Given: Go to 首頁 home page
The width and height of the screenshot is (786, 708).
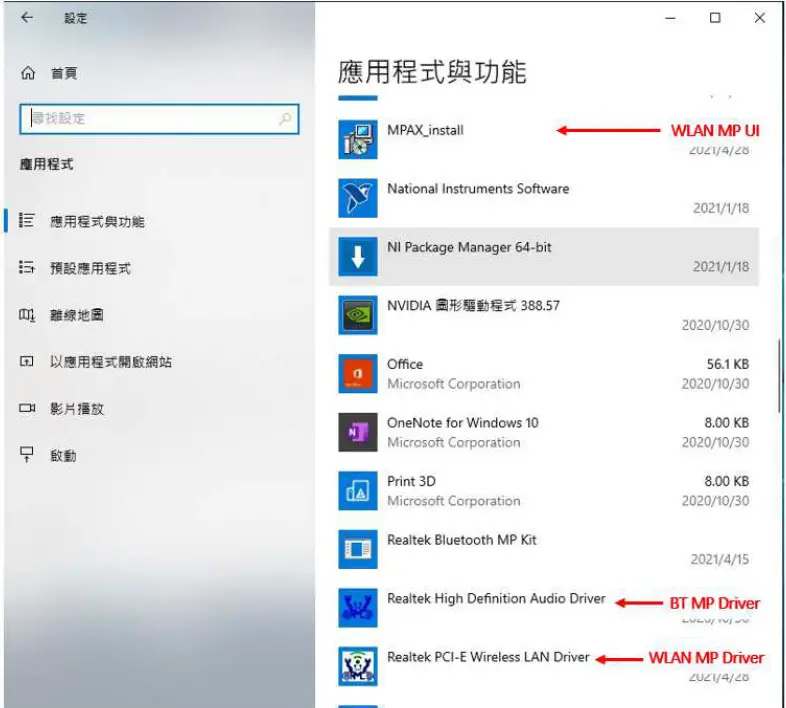Looking at the screenshot, I should (x=64, y=74).
